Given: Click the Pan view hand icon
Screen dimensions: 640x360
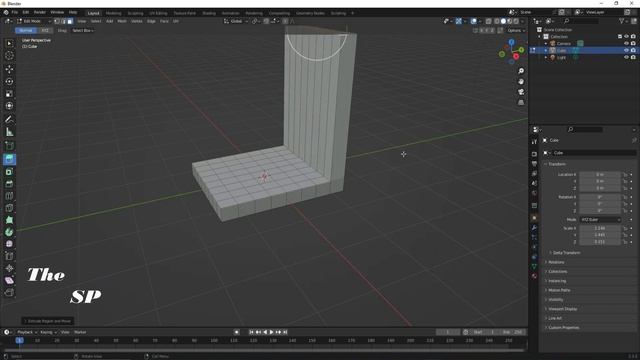Looking at the screenshot, I should (521, 82).
